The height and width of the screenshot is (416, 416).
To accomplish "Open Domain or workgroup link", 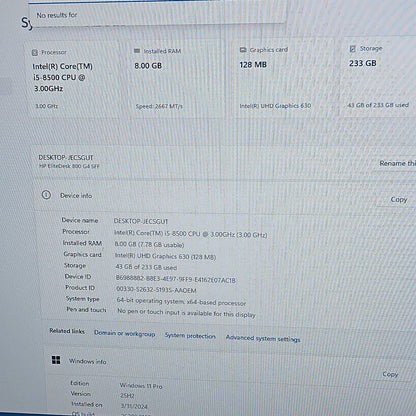I will [x=124, y=333].
